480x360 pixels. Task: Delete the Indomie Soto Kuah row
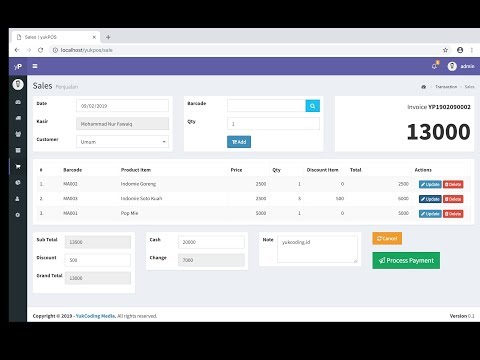click(x=453, y=199)
